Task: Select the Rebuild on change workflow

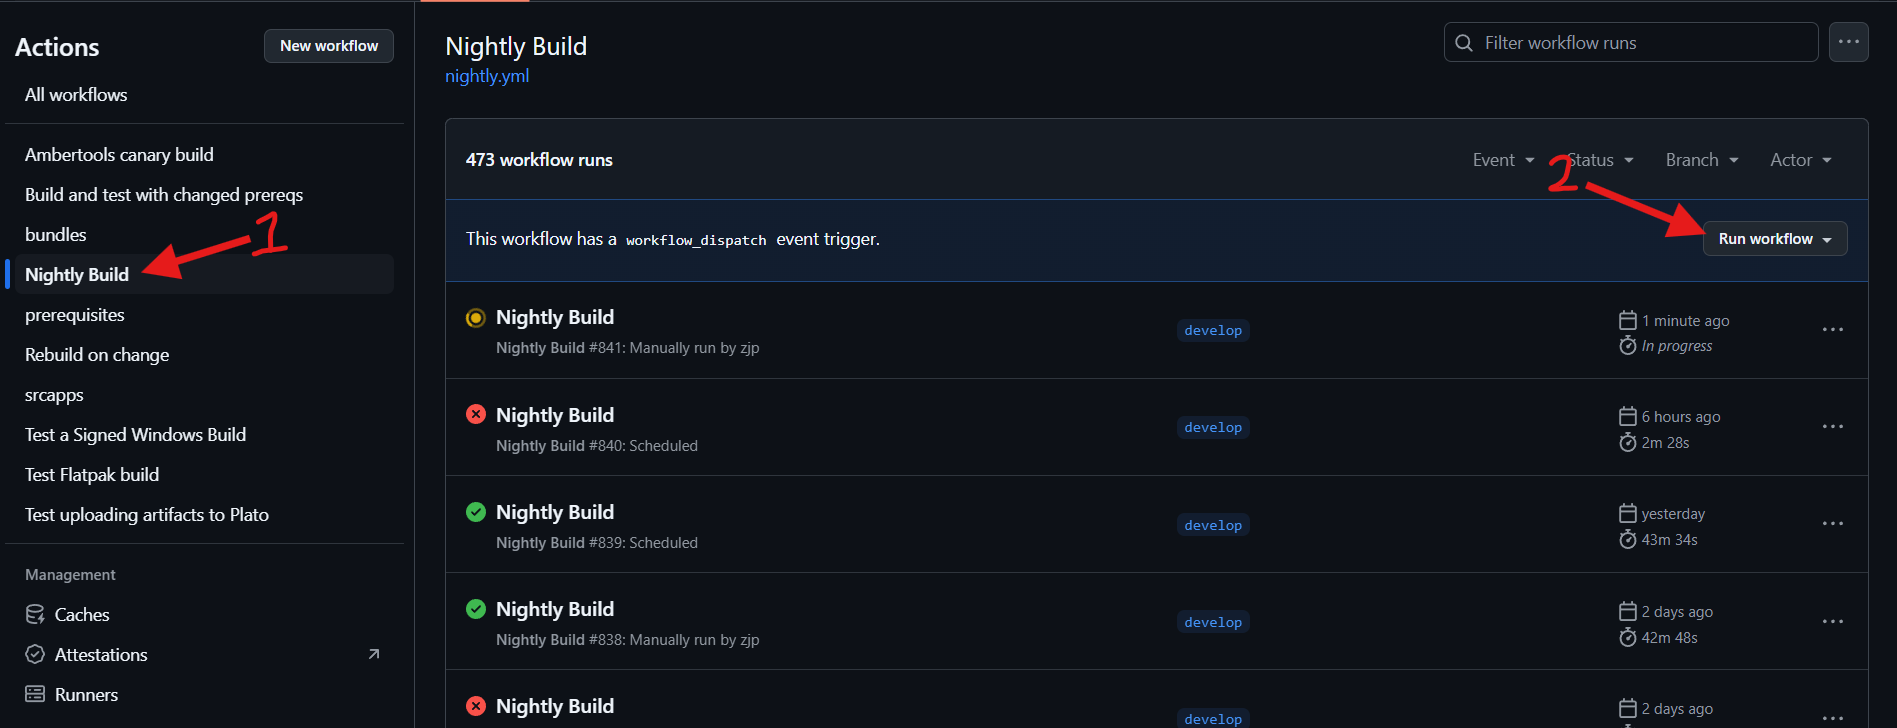Action: (x=97, y=355)
